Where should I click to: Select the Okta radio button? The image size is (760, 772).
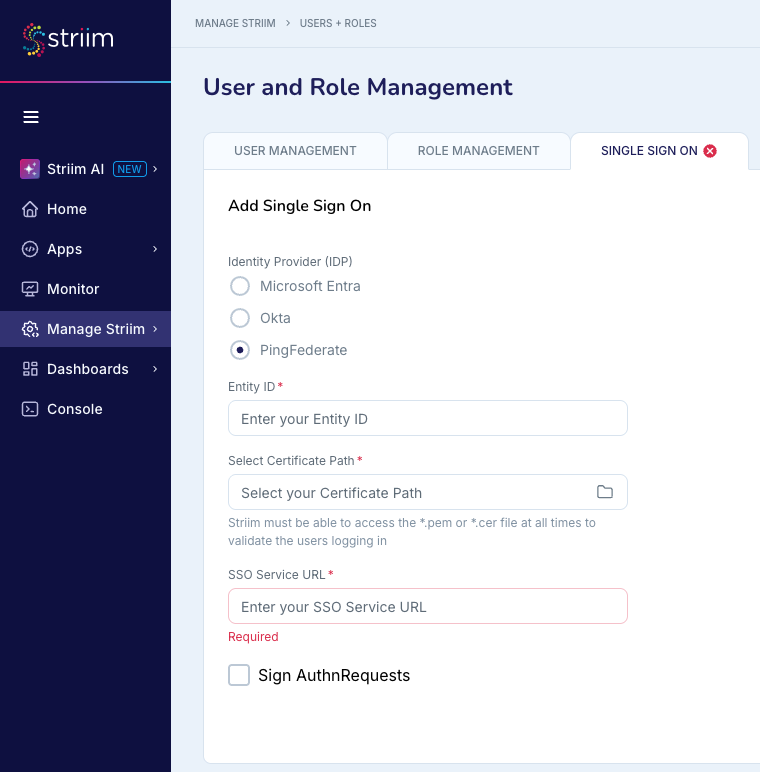[x=240, y=318]
